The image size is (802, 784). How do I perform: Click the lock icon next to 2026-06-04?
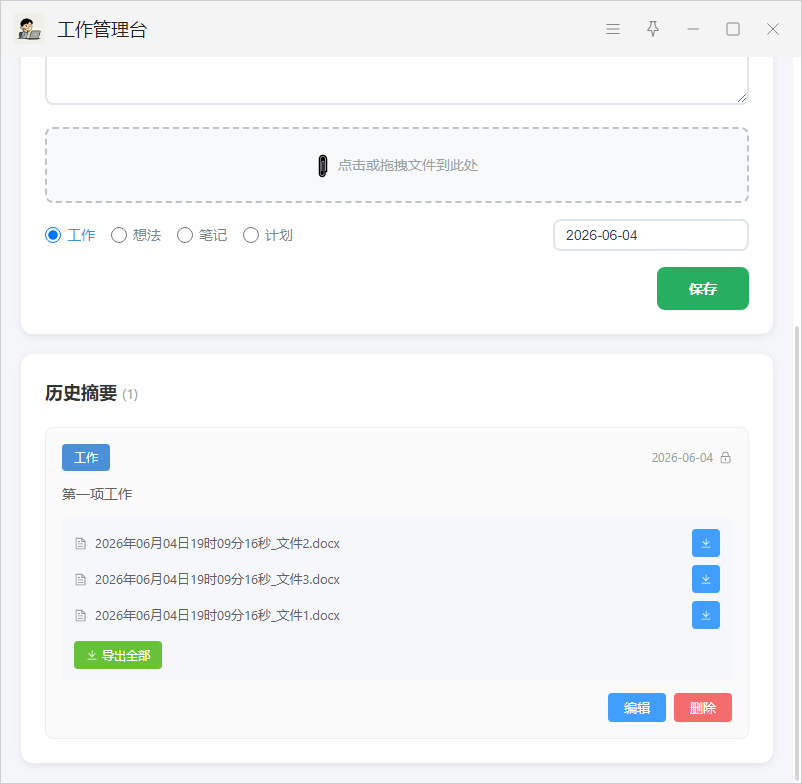[x=725, y=457]
